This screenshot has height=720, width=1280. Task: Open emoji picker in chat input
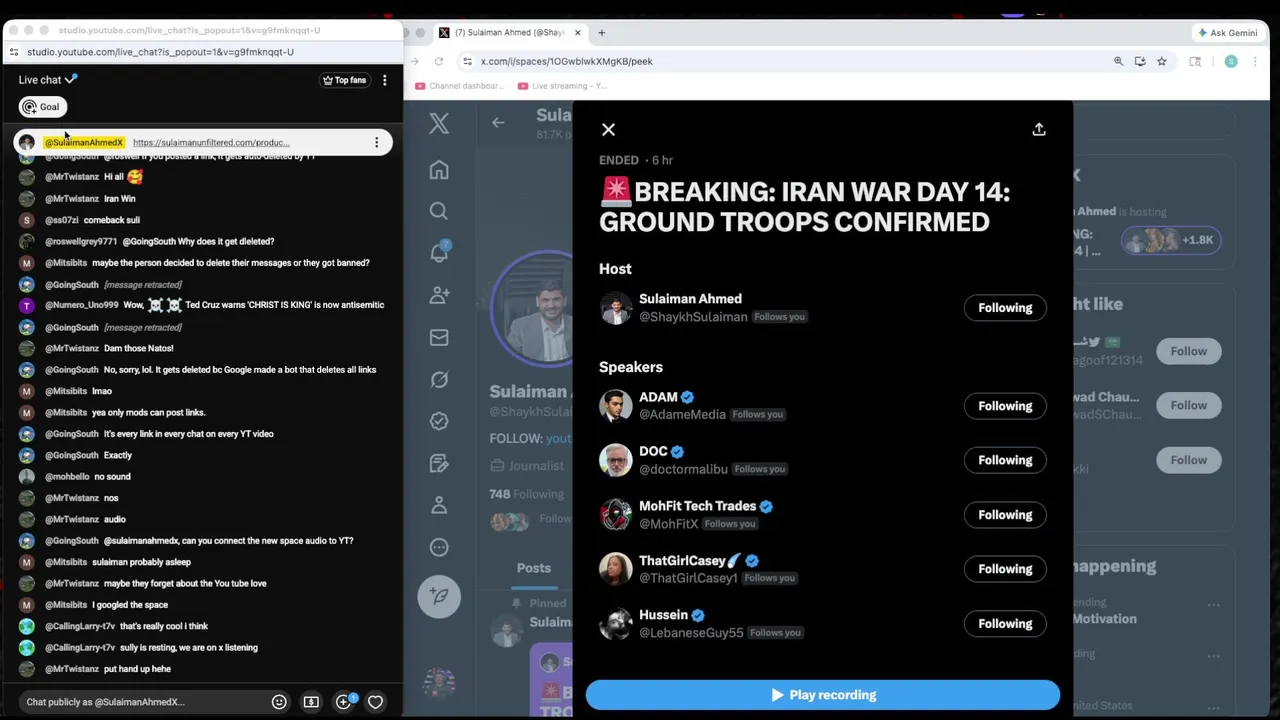click(279, 702)
